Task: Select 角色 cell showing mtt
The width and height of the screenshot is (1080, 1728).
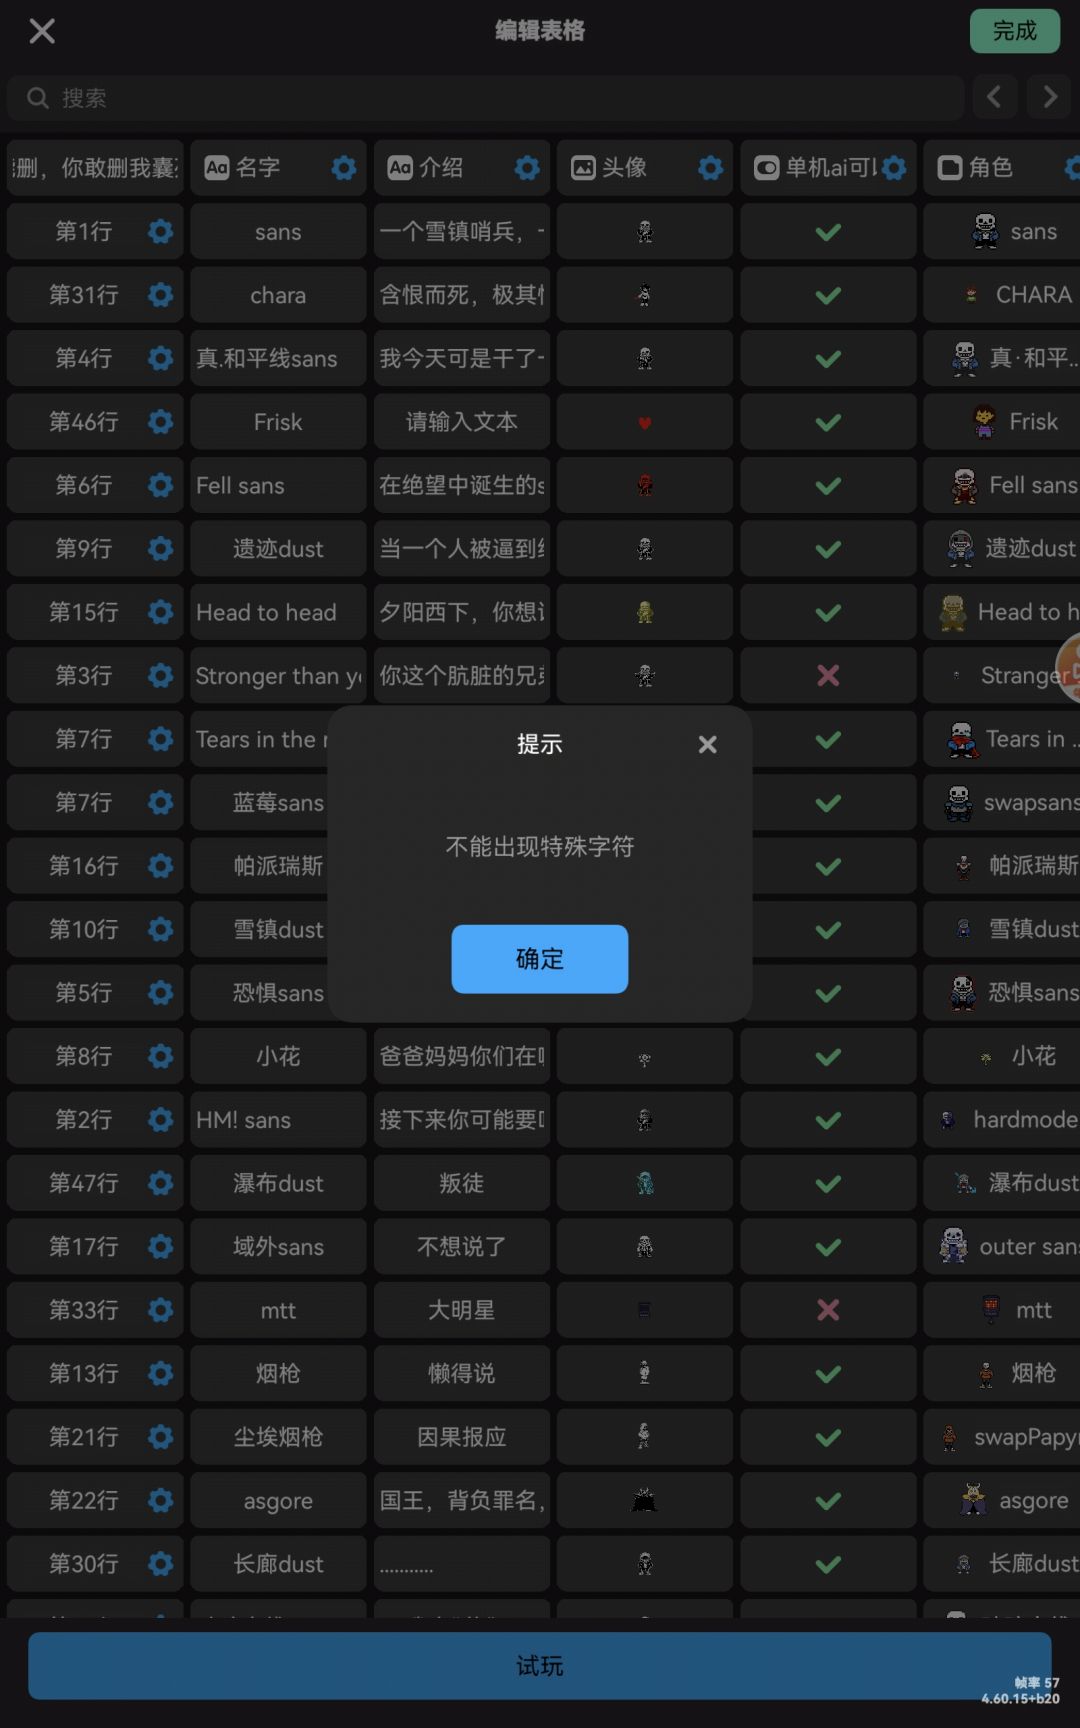Action: [1002, 1310]
